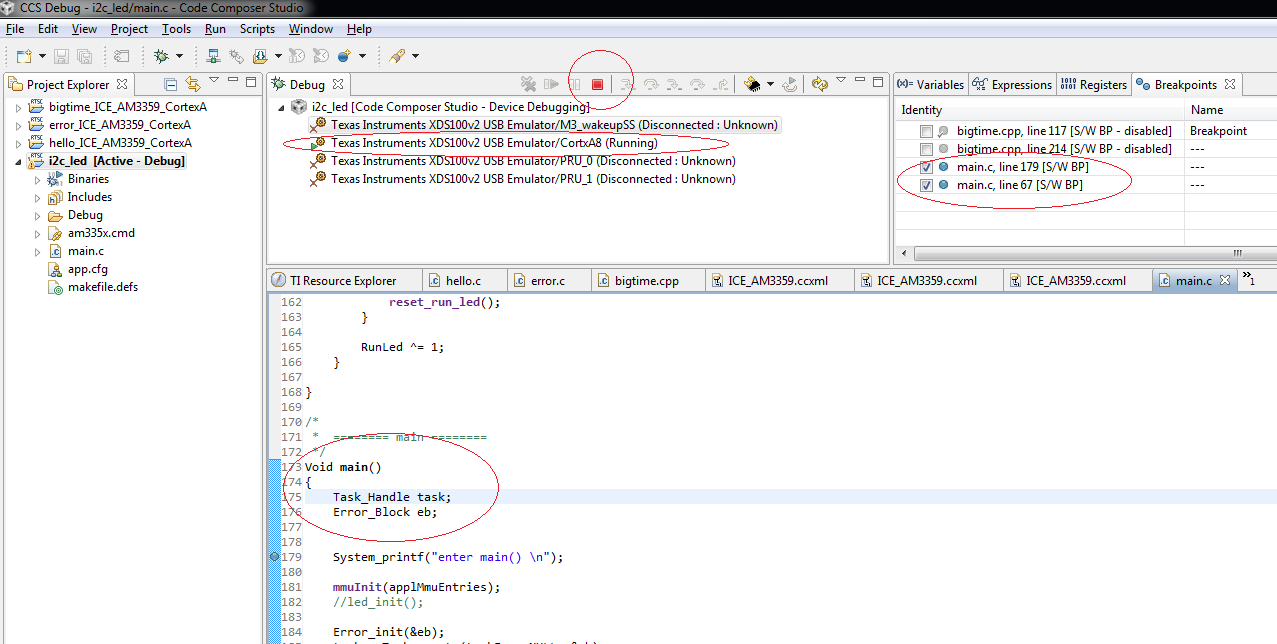Click the Restart icon in Debug toolbar
Image resolution: width=1277 pixels, height=644 pixels.
pyautogui.click(x=790, y=85)
